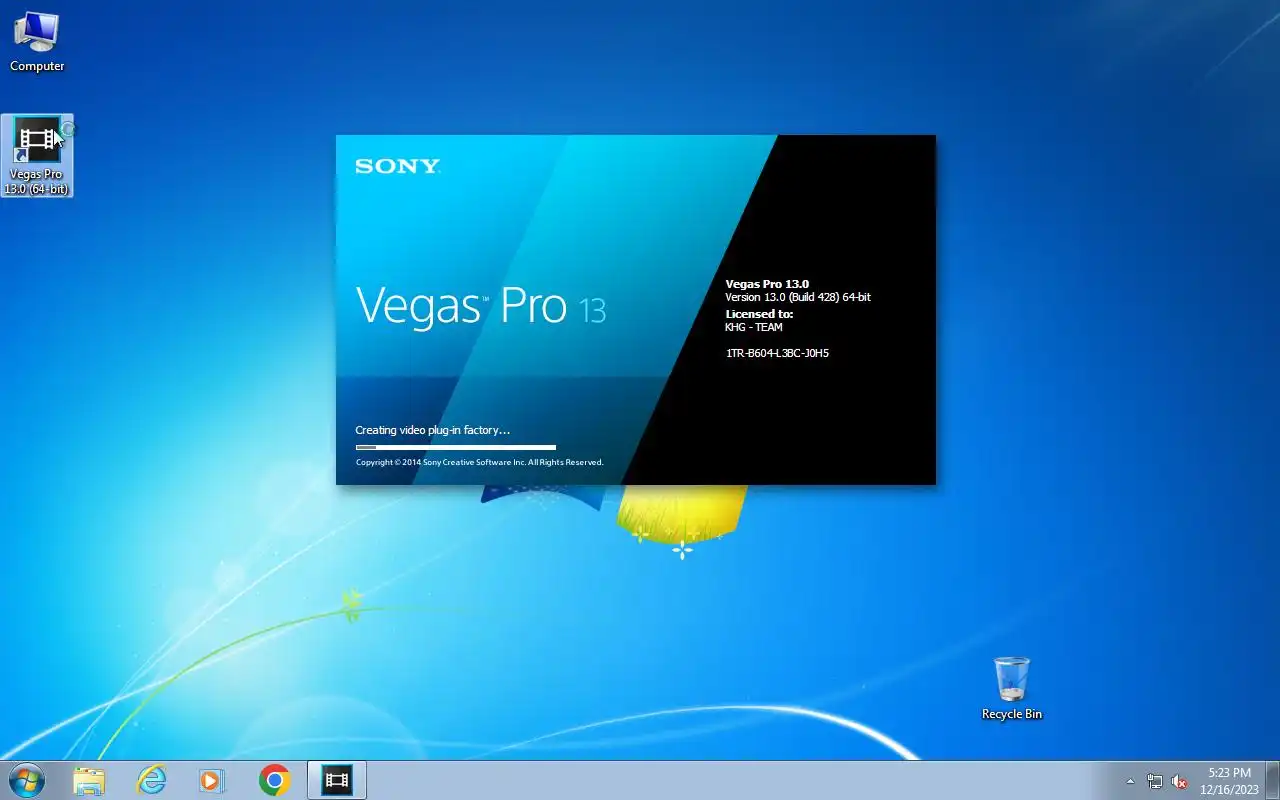Click the bold 'Vegas Pro 13.0' heading
The image size is (1280, 800).
(767, 284)
